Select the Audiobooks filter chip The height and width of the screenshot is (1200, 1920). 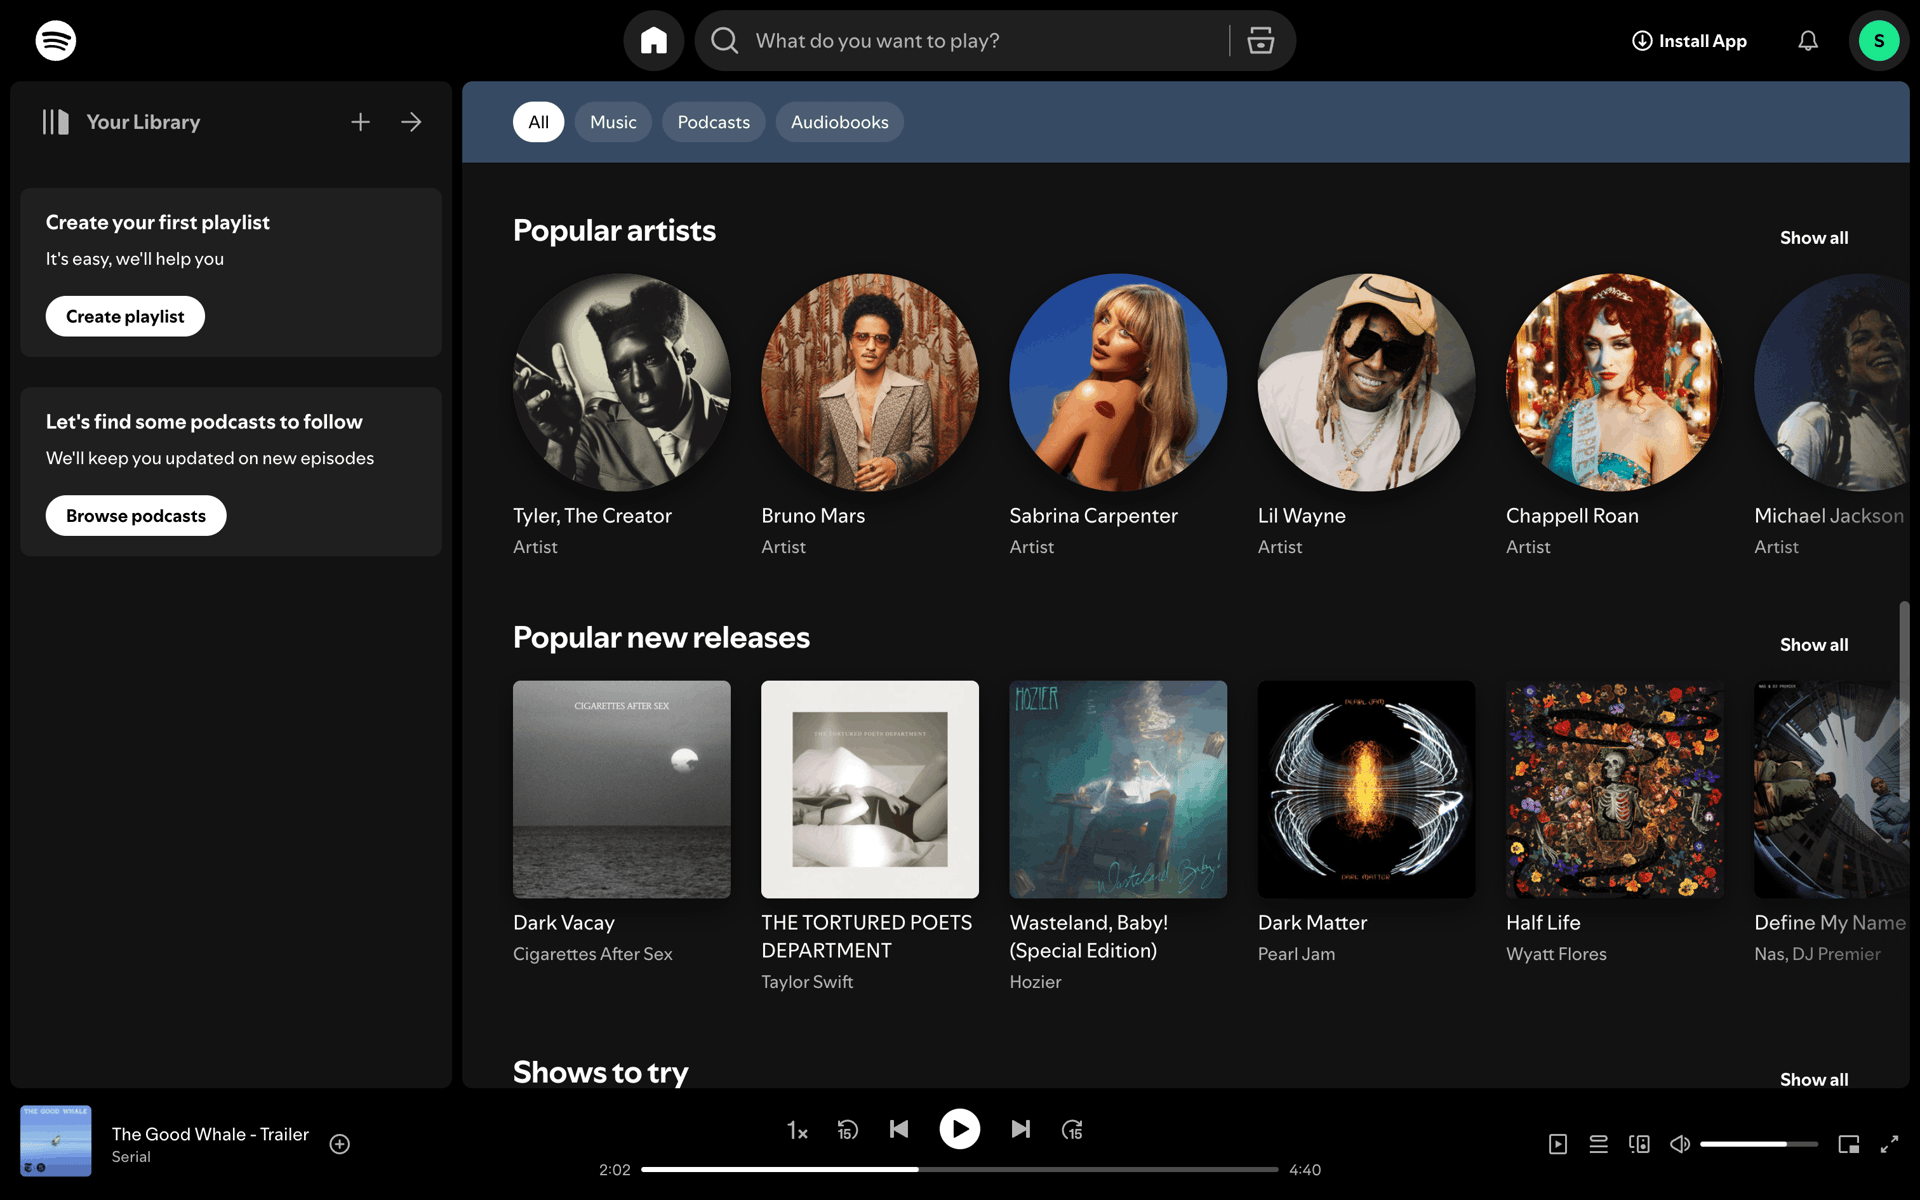click(x=840, y=122)
